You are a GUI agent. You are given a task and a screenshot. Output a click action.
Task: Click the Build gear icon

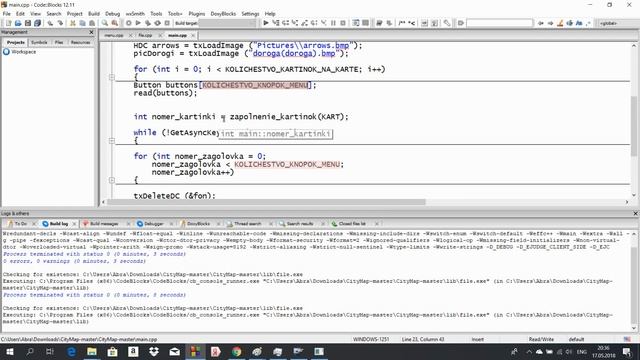click(x=129, y=23)
